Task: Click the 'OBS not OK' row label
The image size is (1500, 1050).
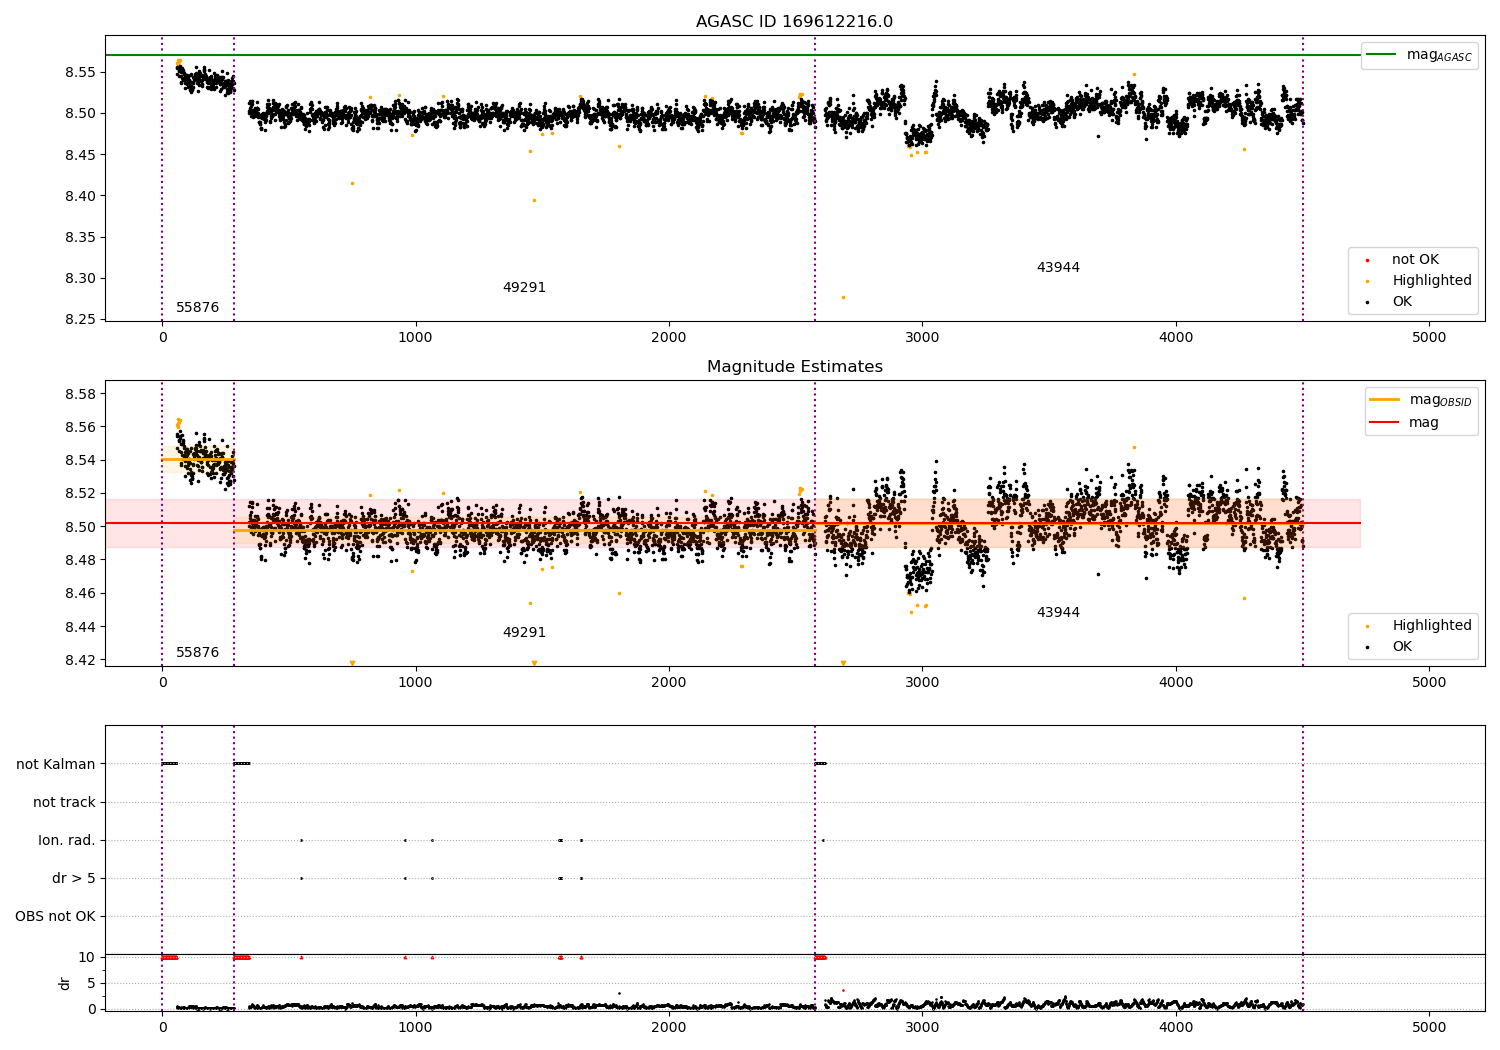Action: 55,916
